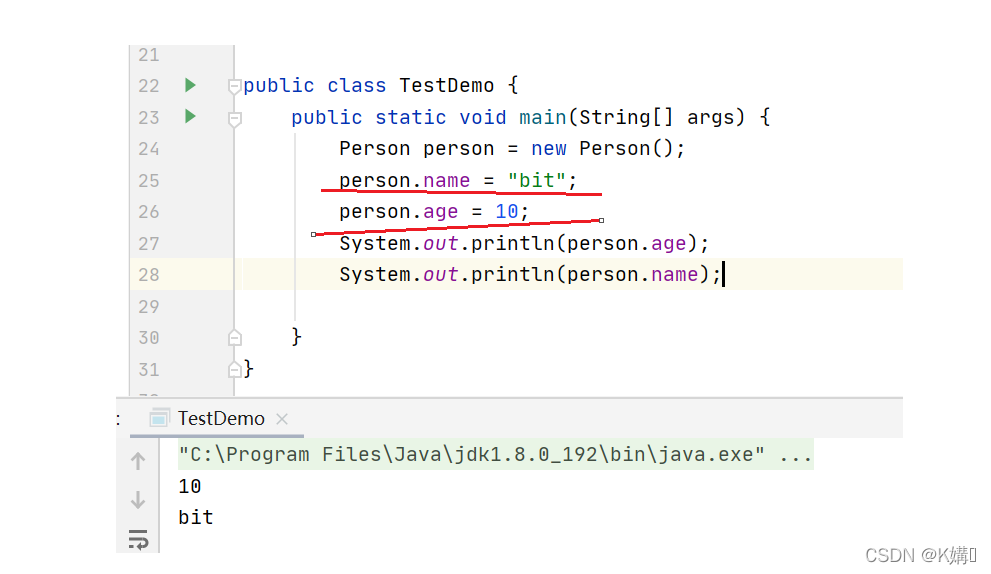The width and height of the screenshot is (991, 574).
Task: Click 'new' keyword on line 24
Action: (x=549, y=149)
